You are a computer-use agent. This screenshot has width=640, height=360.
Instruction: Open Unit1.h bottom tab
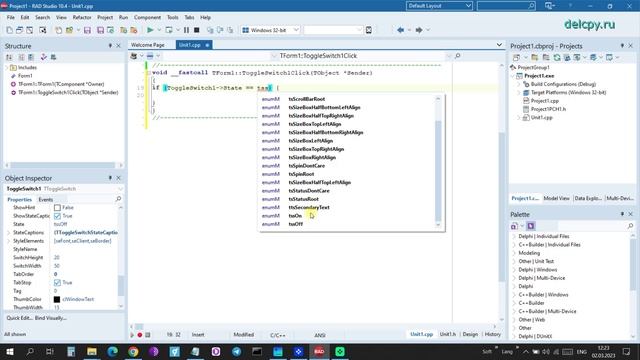447,334
